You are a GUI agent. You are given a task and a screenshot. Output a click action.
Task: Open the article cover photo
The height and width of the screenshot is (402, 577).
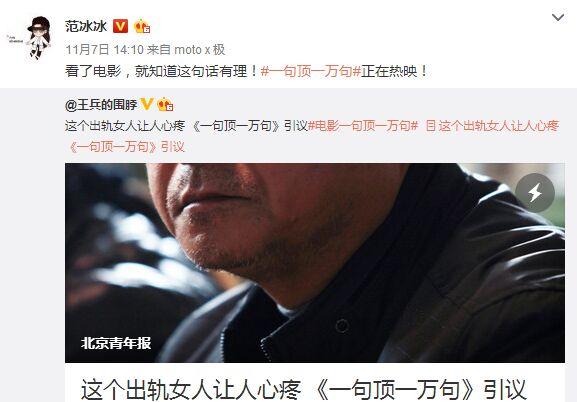(x=315, y=263)
